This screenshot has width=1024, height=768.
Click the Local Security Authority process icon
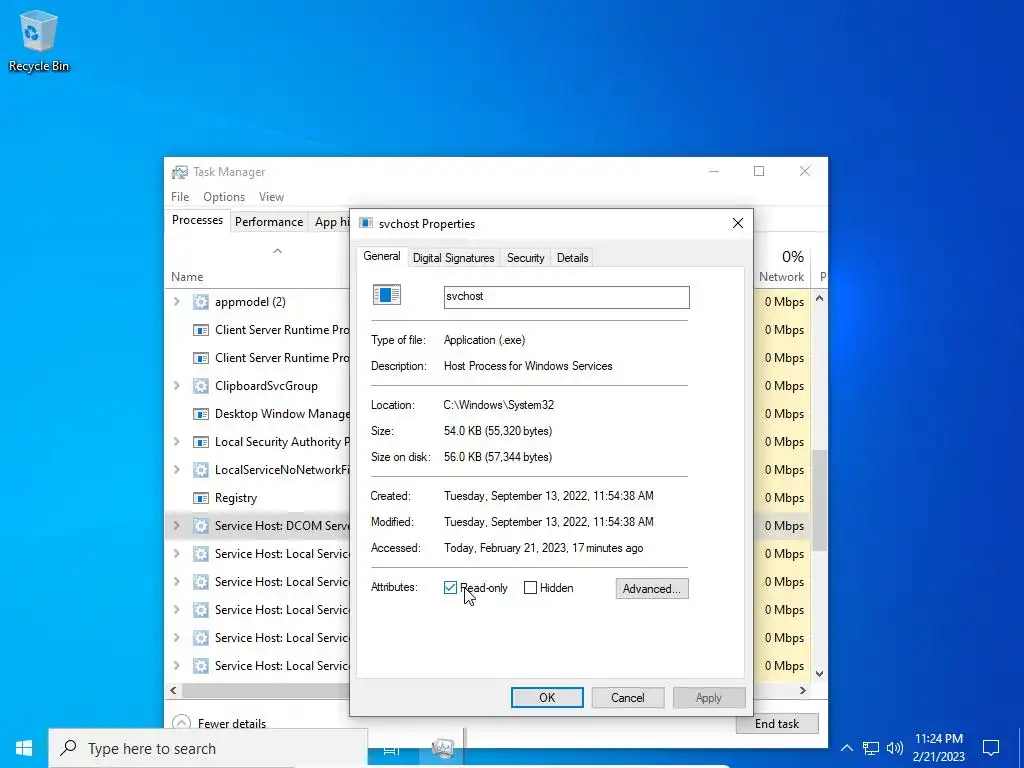(200, 442)
